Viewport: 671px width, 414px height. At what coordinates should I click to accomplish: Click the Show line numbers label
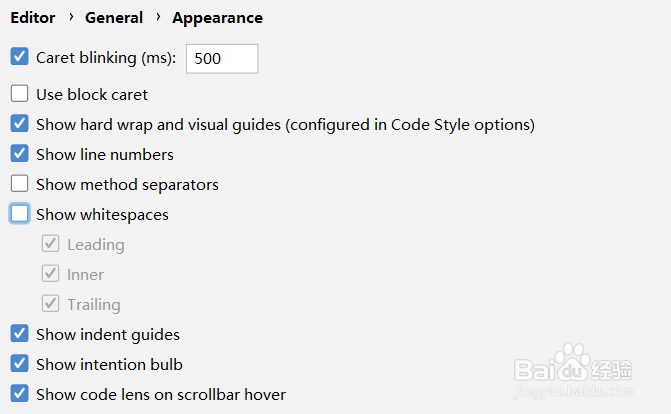coord(105,154)
